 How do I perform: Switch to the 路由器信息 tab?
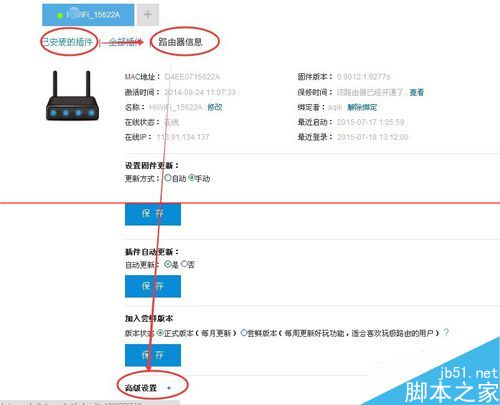coord(180,42)
